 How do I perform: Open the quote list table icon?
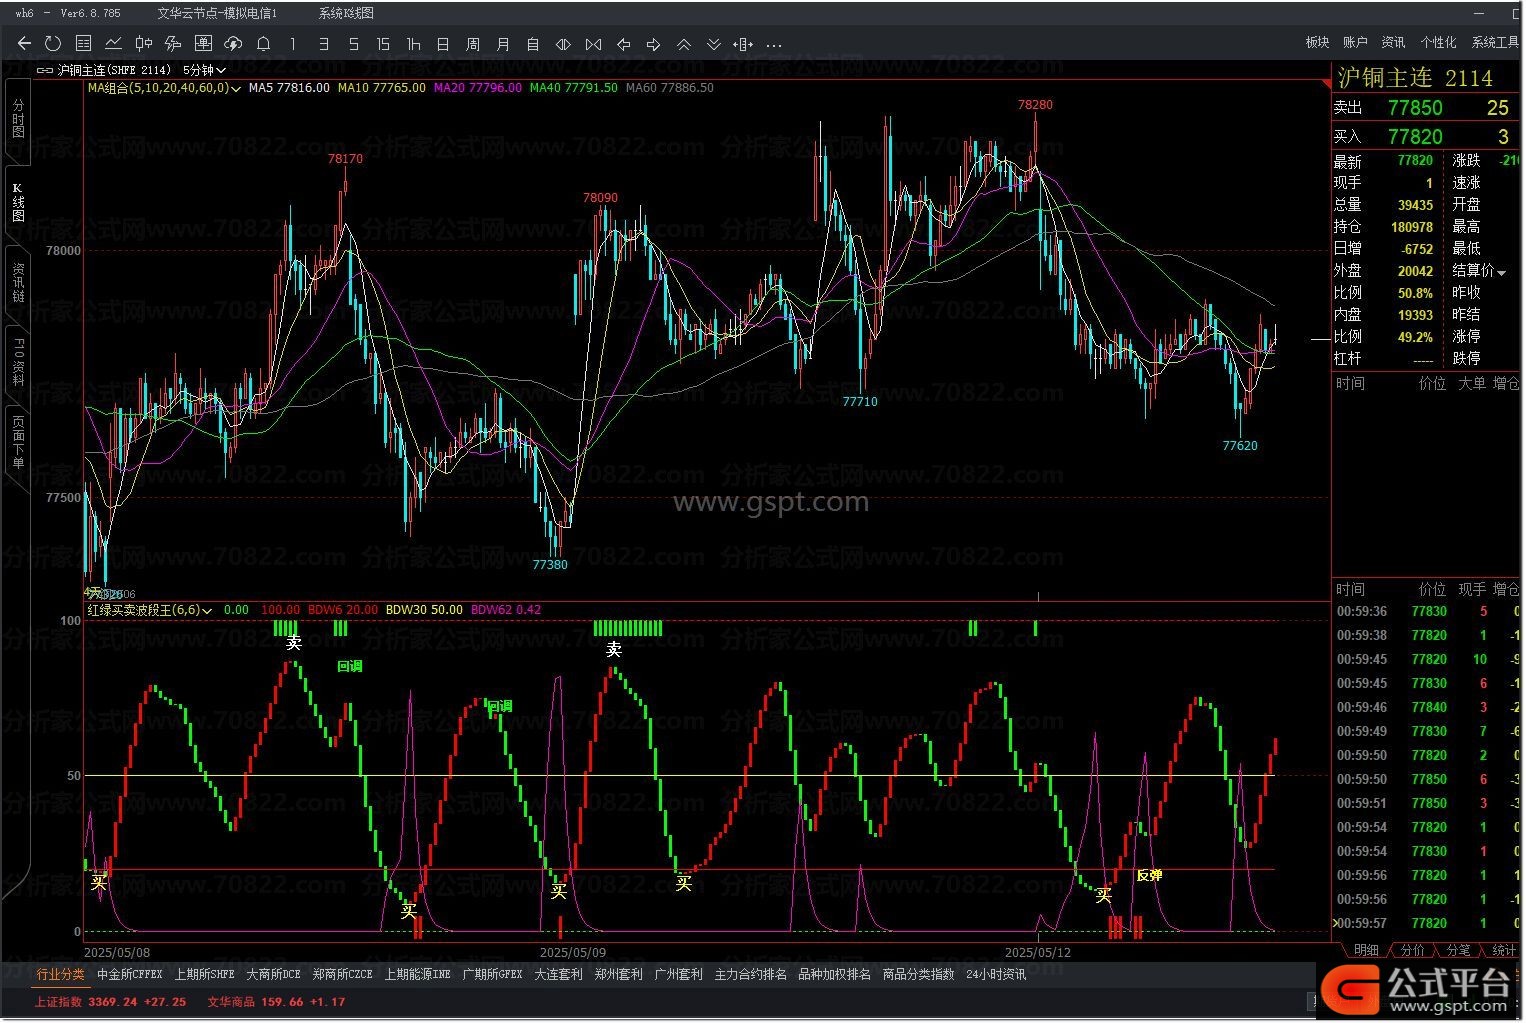tap(83, 44)
